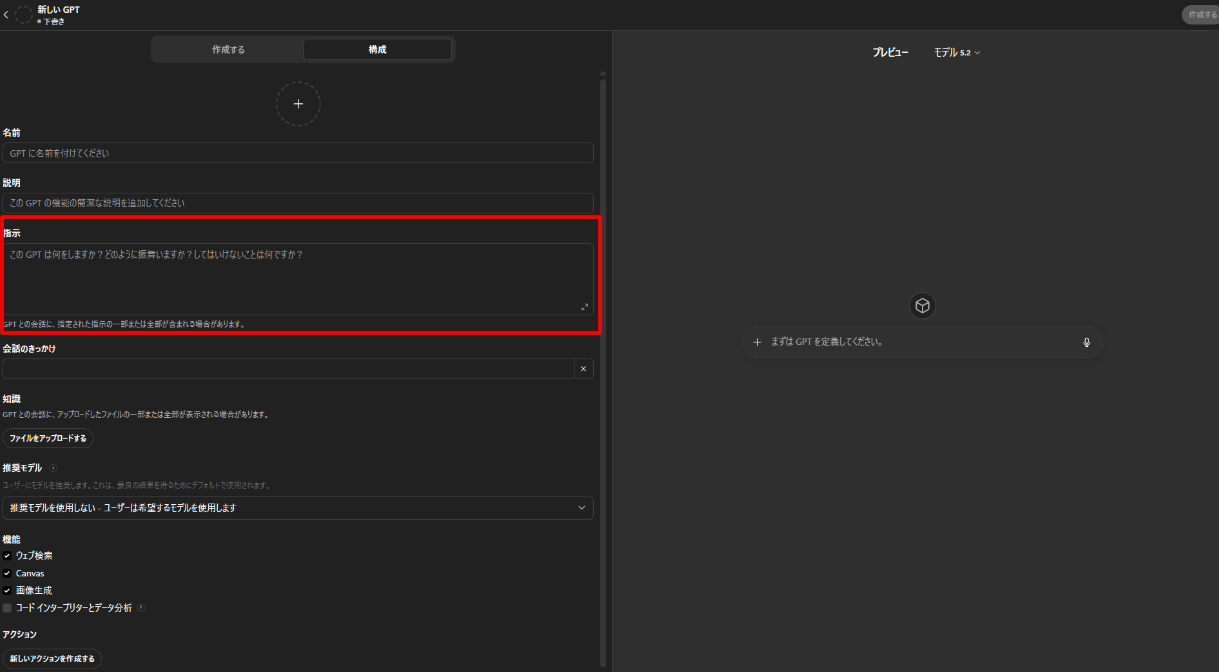
Task: Click the expand icon in instructions textbox
Action: [x=585, y=307]
